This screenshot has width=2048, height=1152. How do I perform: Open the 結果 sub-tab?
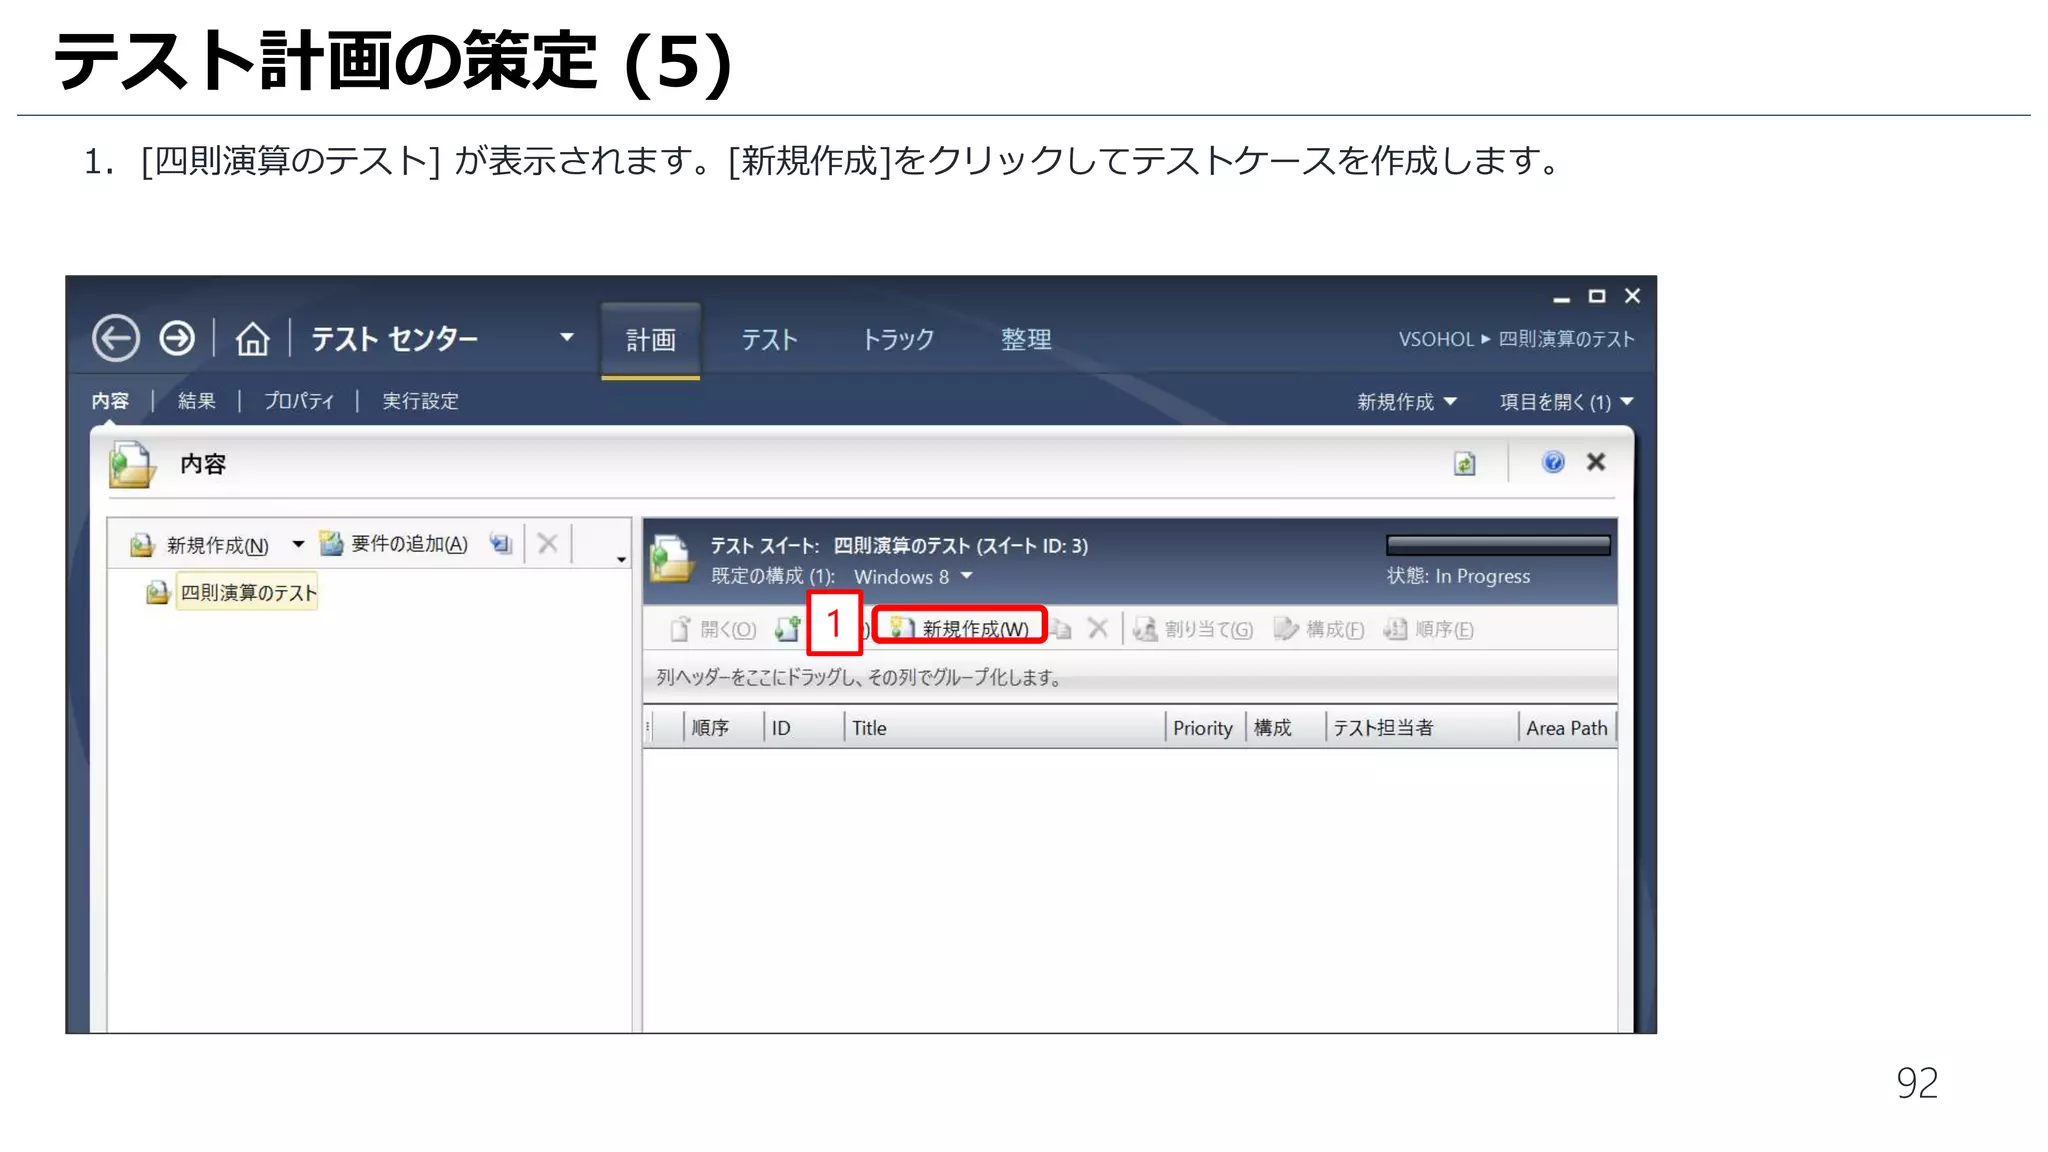[197, 401]
